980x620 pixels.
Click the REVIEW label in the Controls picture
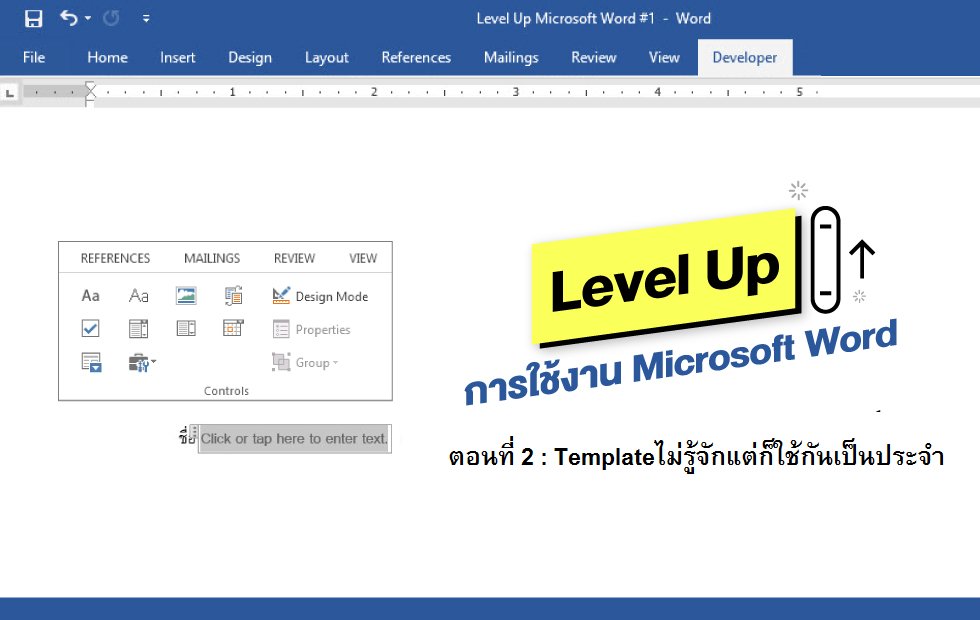point(294,258)
